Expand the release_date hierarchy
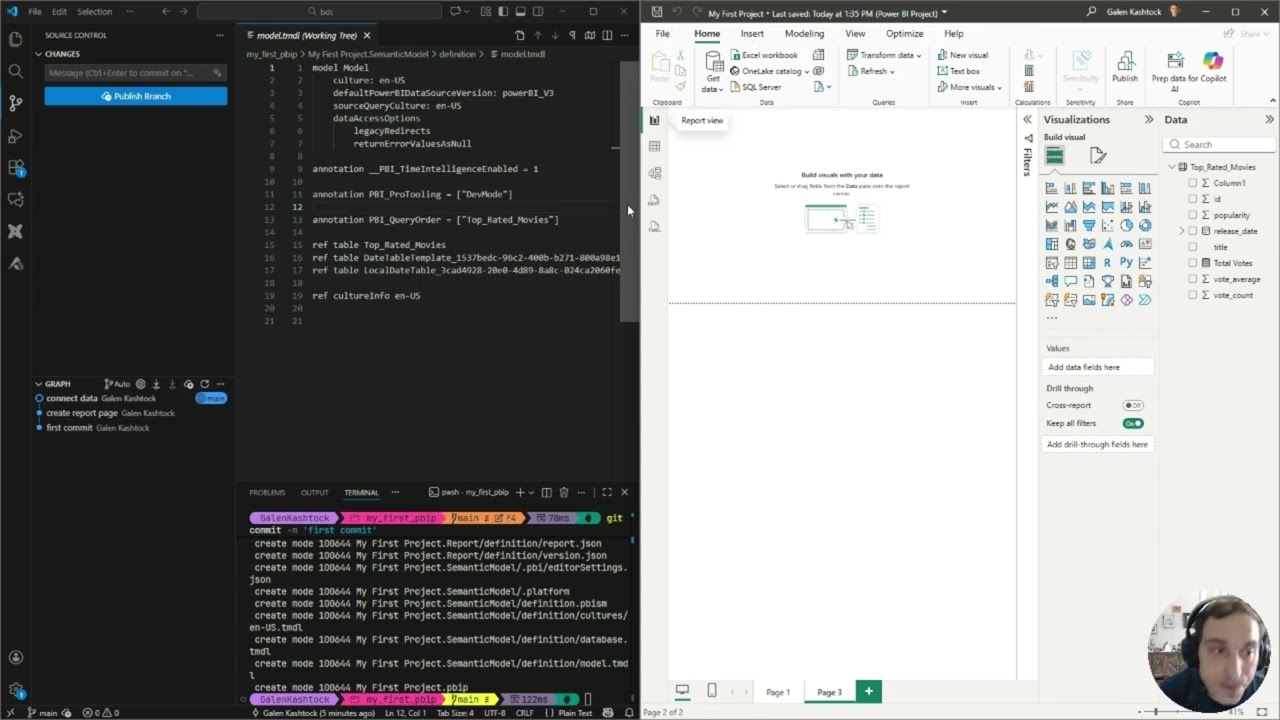The width and height of the screenshot is (1280, 720). [x=1181, y=231]
